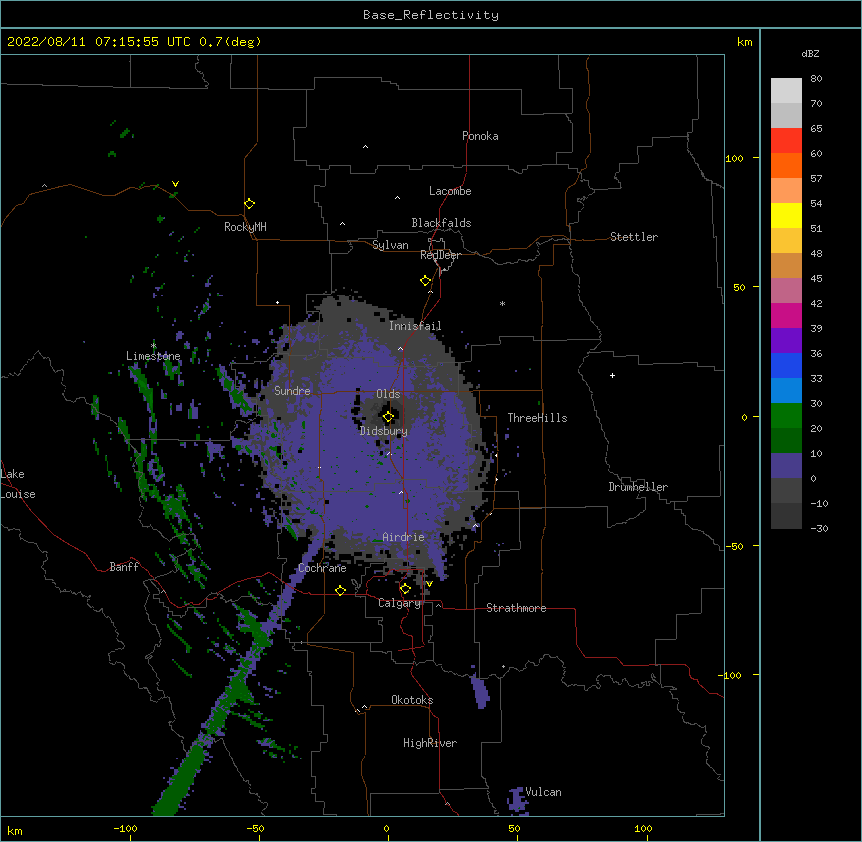The height and width of the screenshot is (842, 862).
Task: Click the km unit label at top right
Action: (x=744, y=42)
